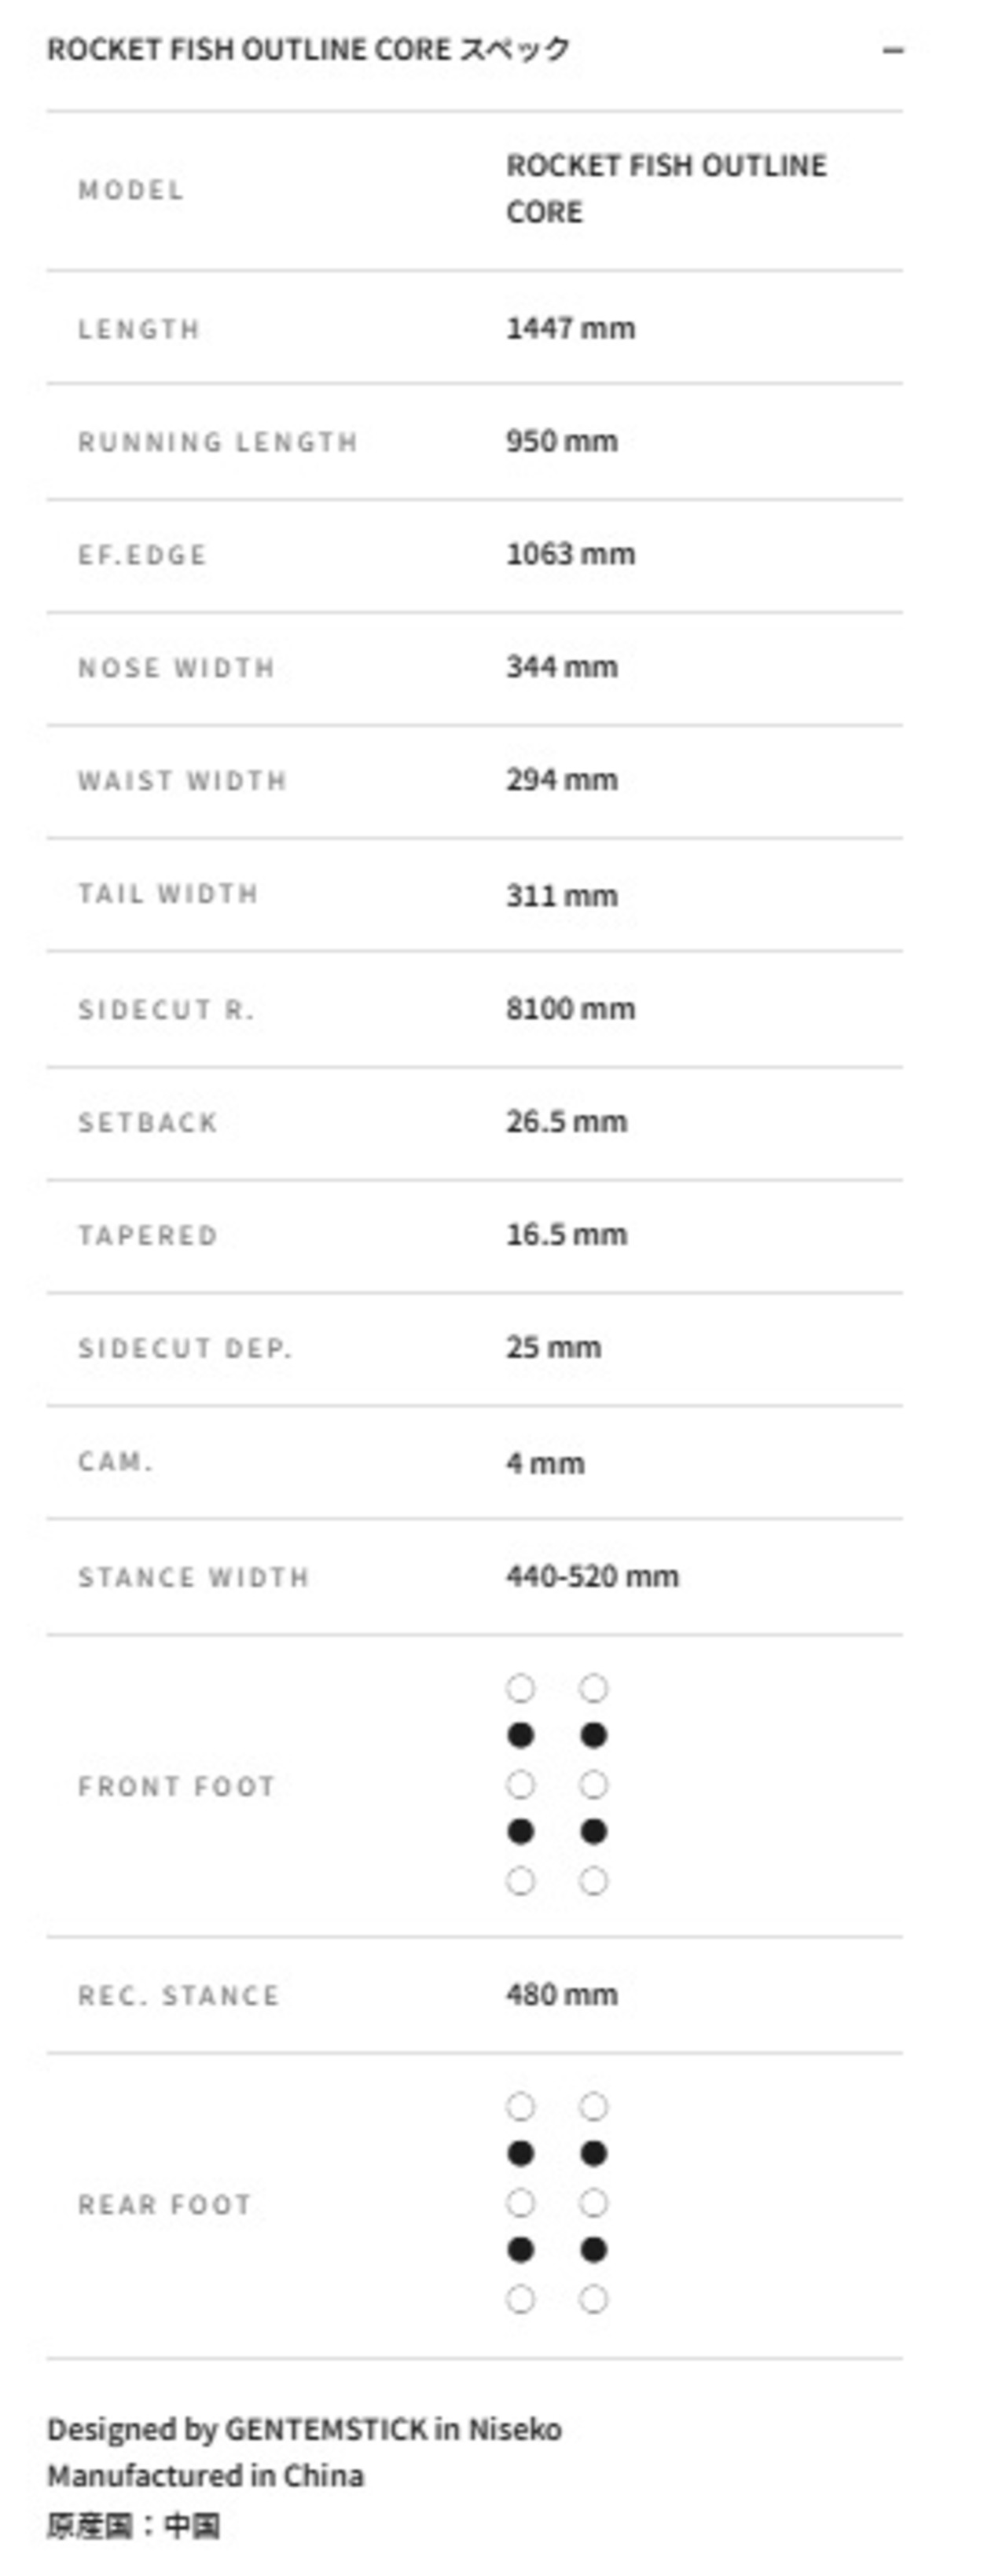
Task: Click the minus icon in spec header
Action: [x=893, y=50]
